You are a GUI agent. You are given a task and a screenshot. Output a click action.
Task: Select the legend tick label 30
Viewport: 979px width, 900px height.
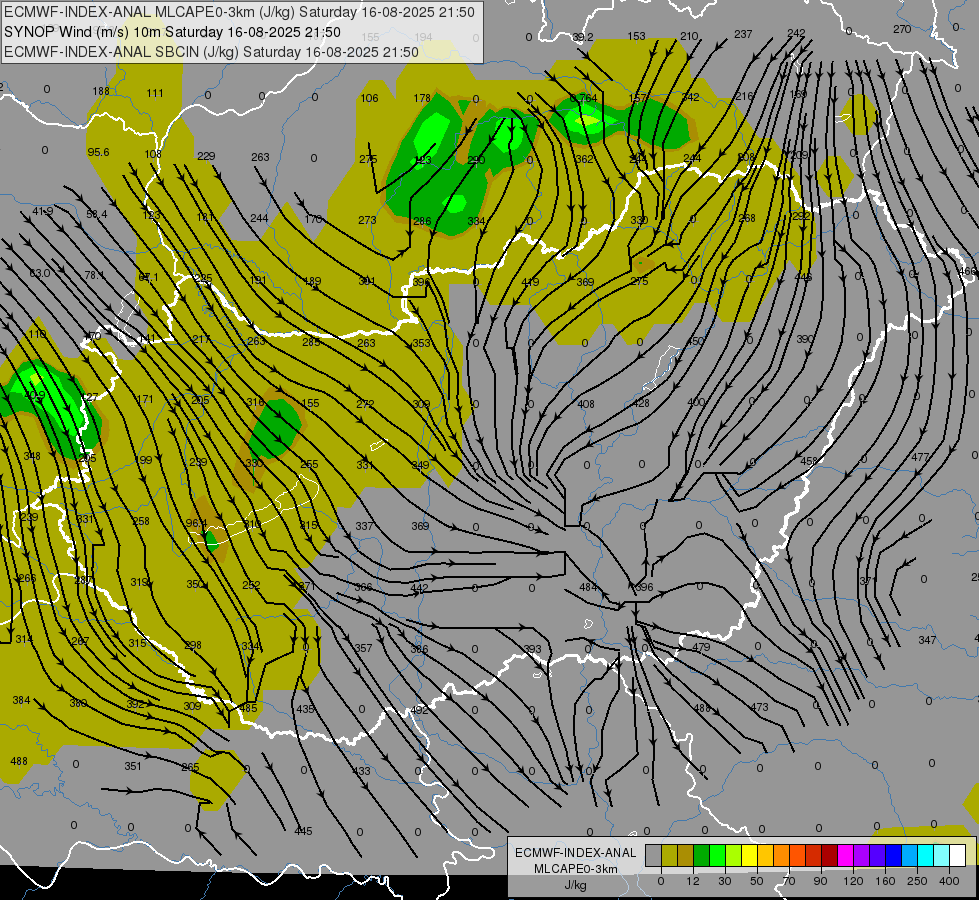pos(724,881)
